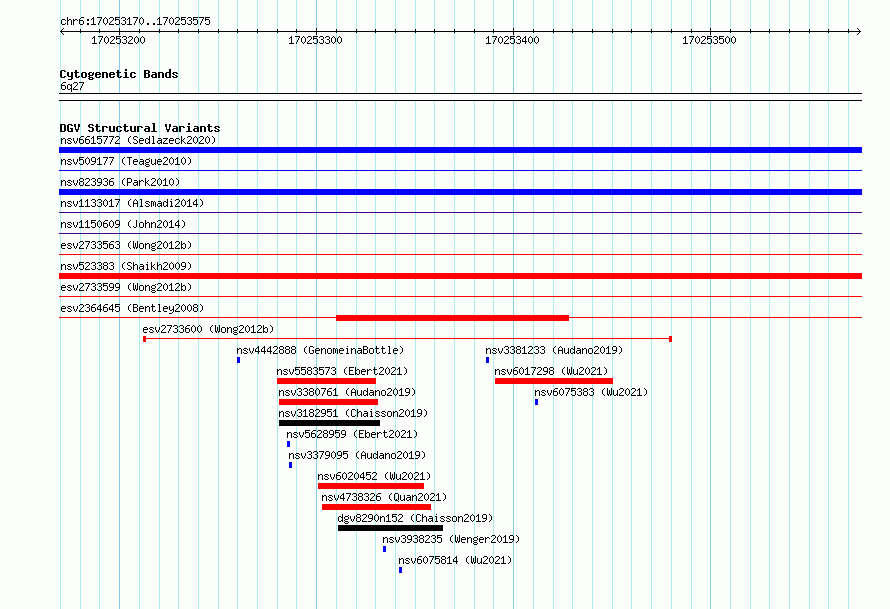
Task: Click the thin red line under esv2733599
Action: point(460,296)
